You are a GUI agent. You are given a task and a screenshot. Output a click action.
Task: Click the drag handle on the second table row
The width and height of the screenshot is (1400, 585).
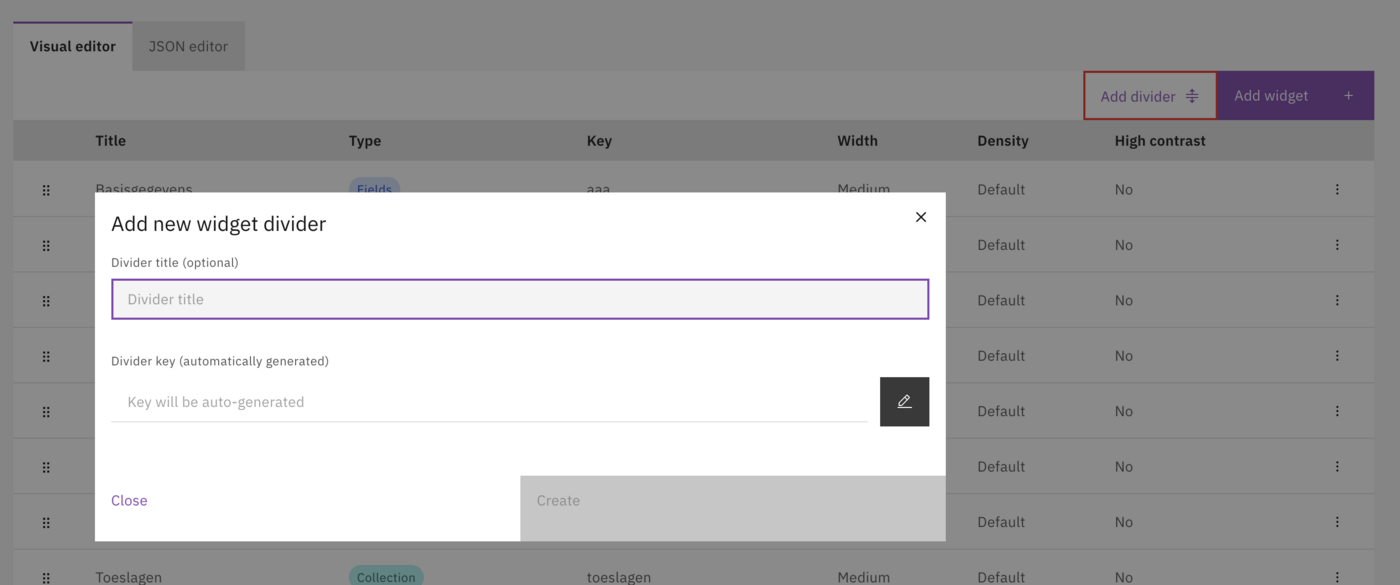coord(46,244)
